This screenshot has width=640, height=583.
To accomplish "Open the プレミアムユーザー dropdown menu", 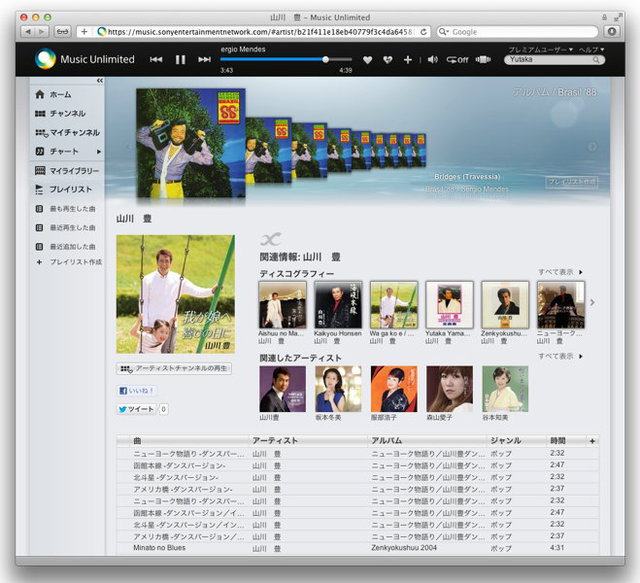I will [x=541, y=49].
